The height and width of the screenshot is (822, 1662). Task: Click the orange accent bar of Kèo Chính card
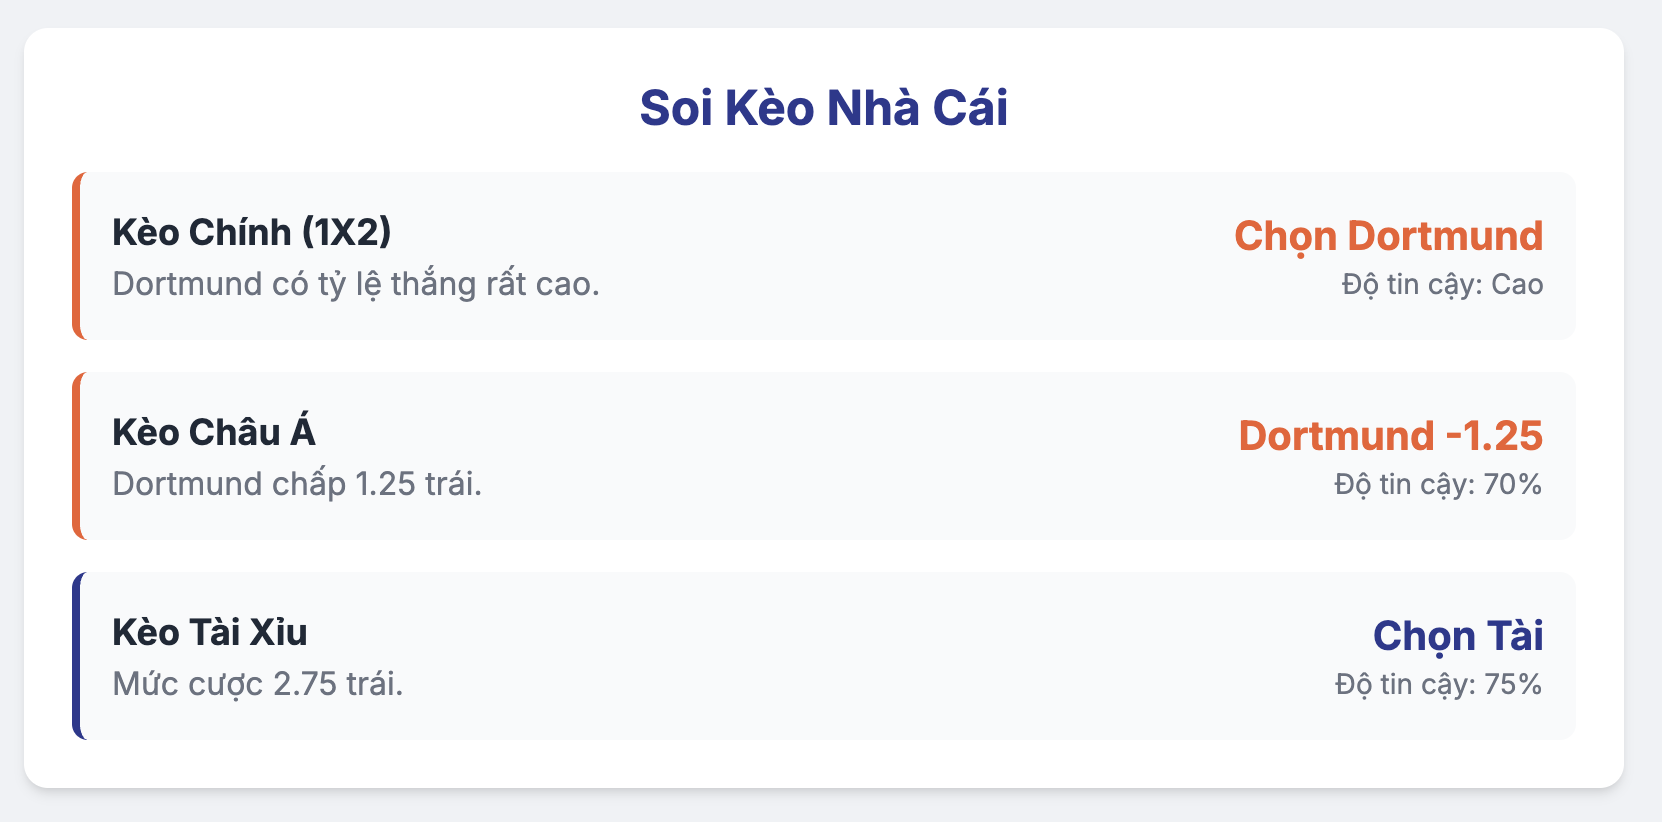pyautogui.click(x=76, y=256)
